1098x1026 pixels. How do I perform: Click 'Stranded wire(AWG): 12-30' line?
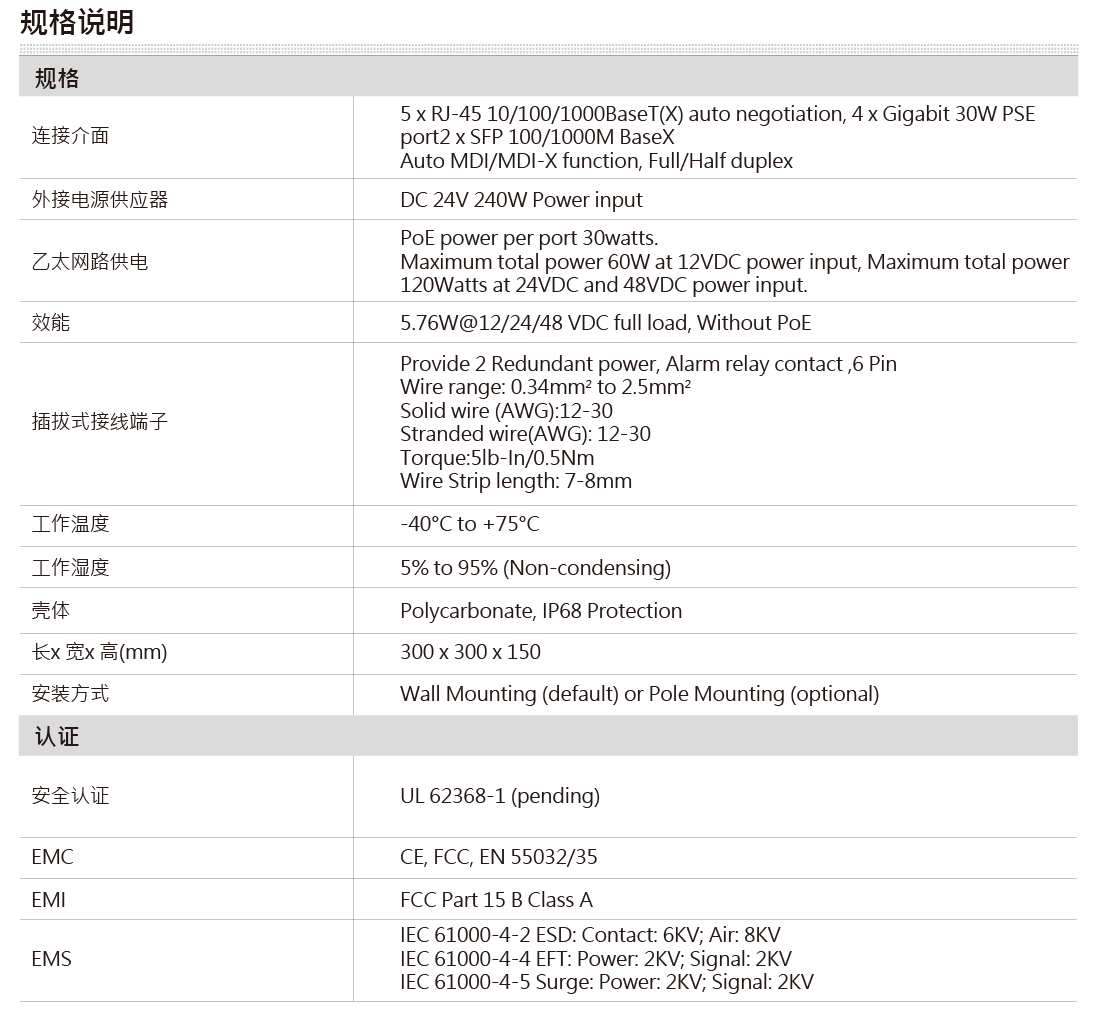(x=525, y=434)
